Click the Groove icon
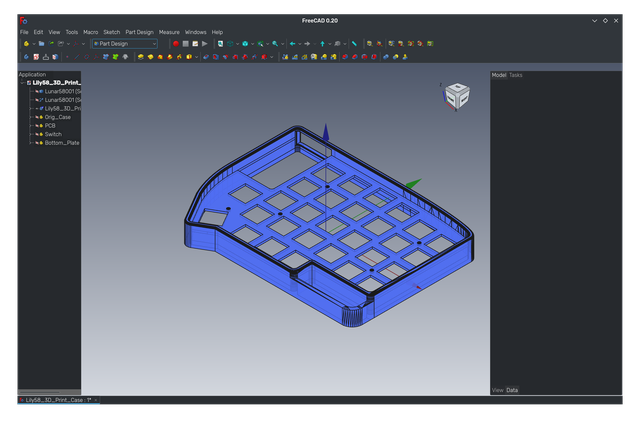This screenshot has width=640, height=425. coord(225,57)
